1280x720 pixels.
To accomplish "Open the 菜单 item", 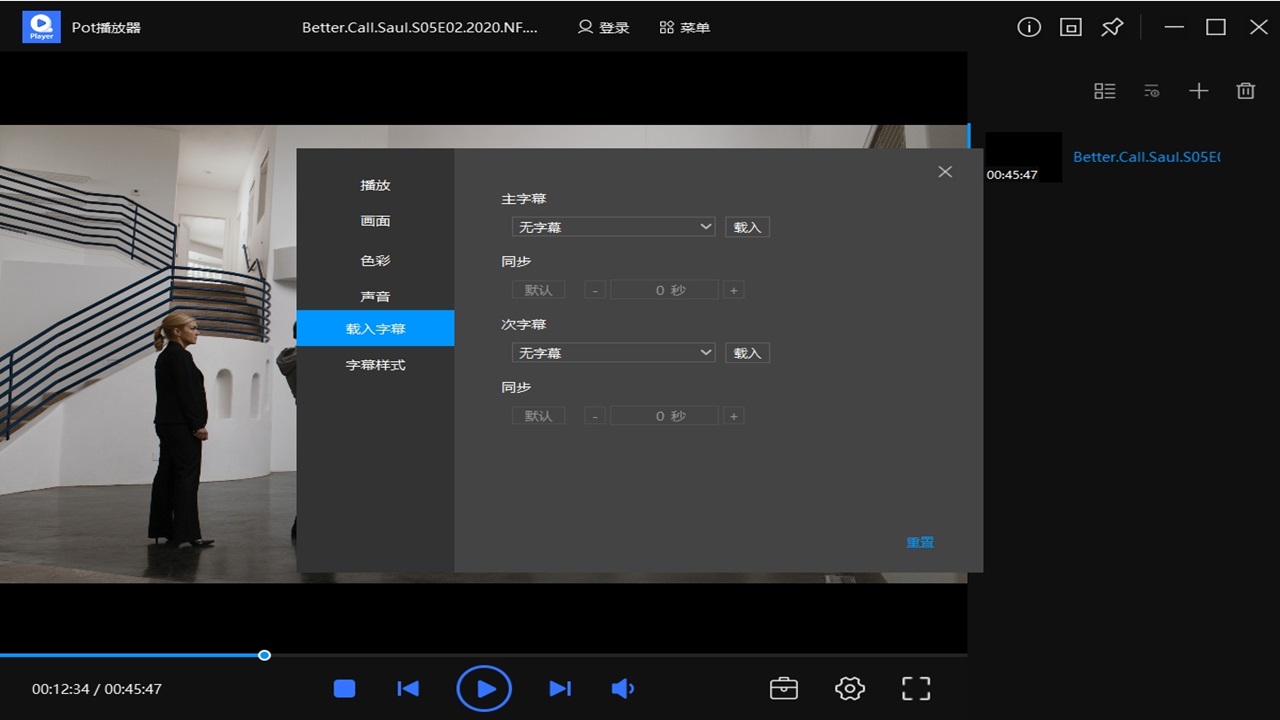I will pyautogui.click(x=685, y=27).
